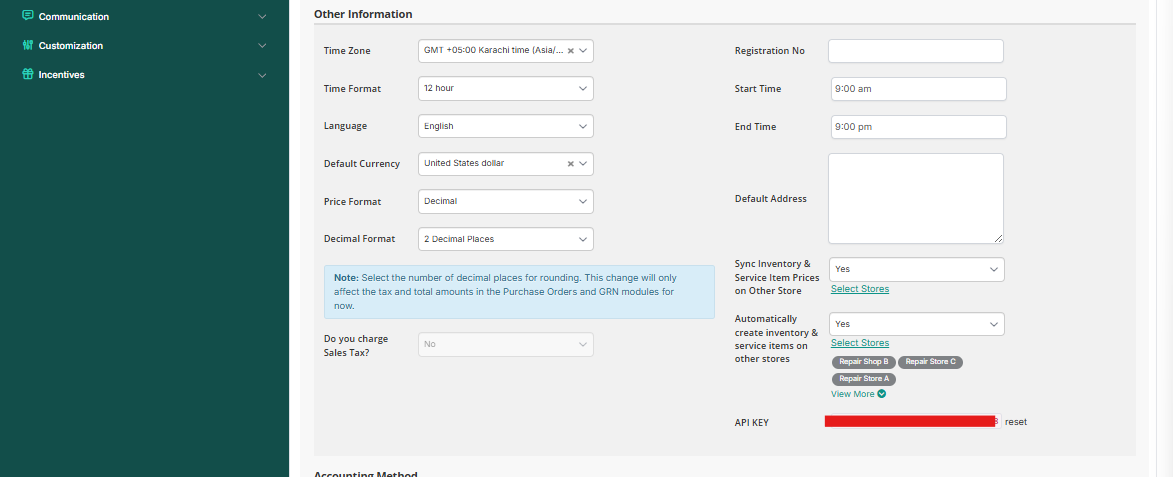The width and height of the screenshot is (1173, 477).
Task: Click the Customization sliders icon in sidebar
Action: (28, 45)
